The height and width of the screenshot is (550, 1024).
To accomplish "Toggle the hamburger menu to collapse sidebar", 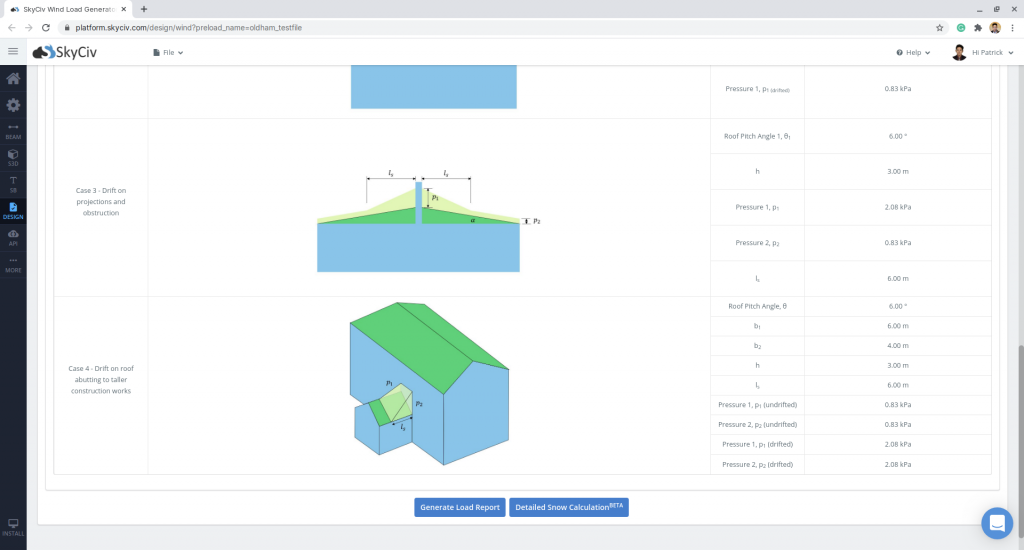I will pos(13,52).
